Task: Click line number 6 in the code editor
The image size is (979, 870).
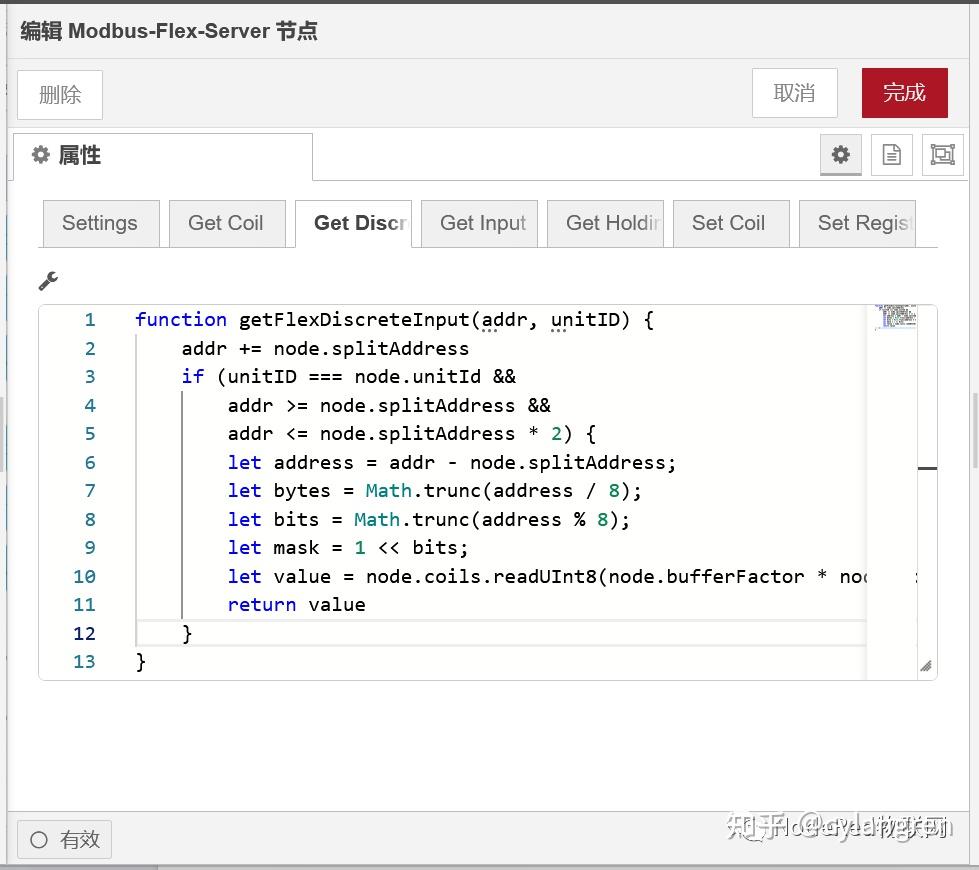Action: click(89, 462)
